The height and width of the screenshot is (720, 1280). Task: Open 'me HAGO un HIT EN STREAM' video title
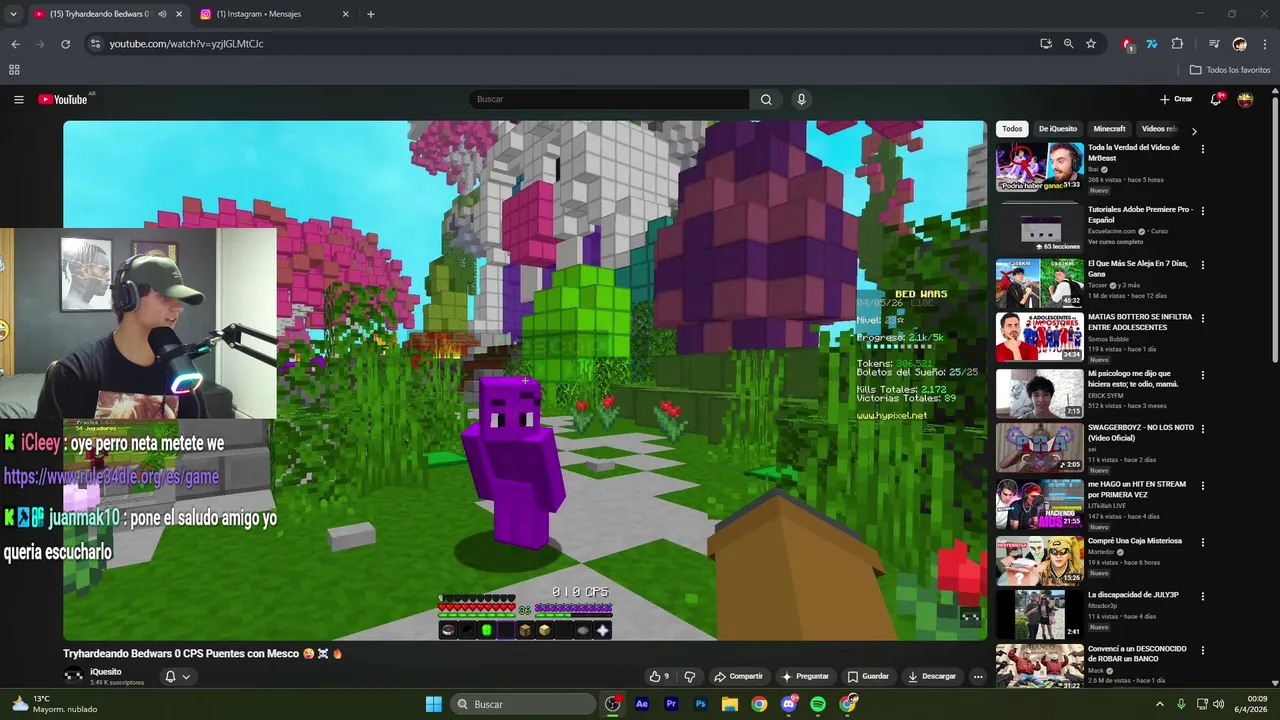click(x=1137, y=490)
